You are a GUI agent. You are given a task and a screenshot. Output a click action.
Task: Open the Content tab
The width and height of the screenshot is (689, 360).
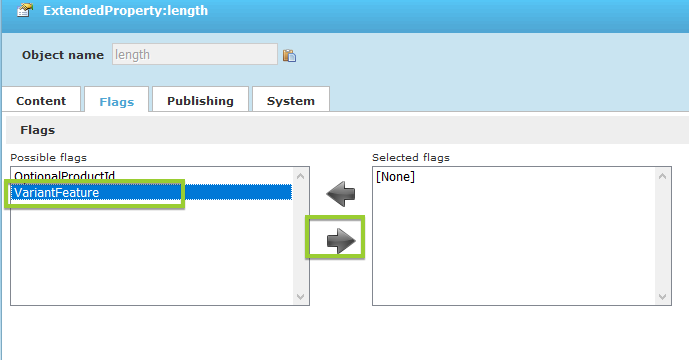coord(41,100)
